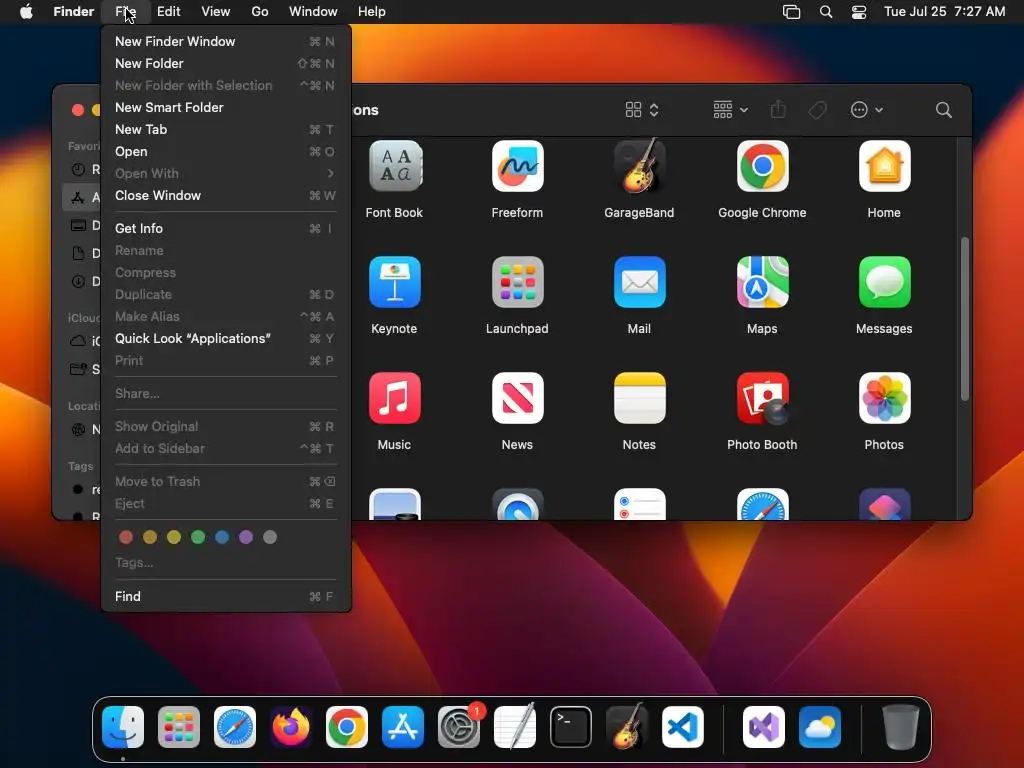
Task: Open the View menu in menu bar
Action: (x=216, y=12)
